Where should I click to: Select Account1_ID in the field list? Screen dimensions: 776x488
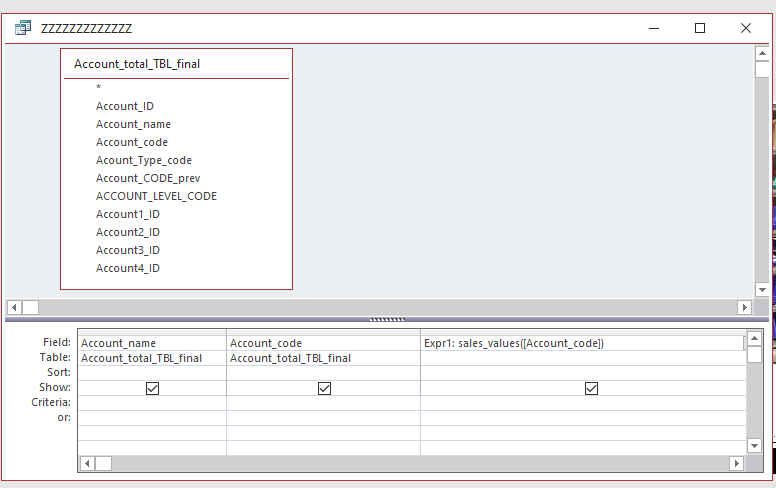point(128,214)
